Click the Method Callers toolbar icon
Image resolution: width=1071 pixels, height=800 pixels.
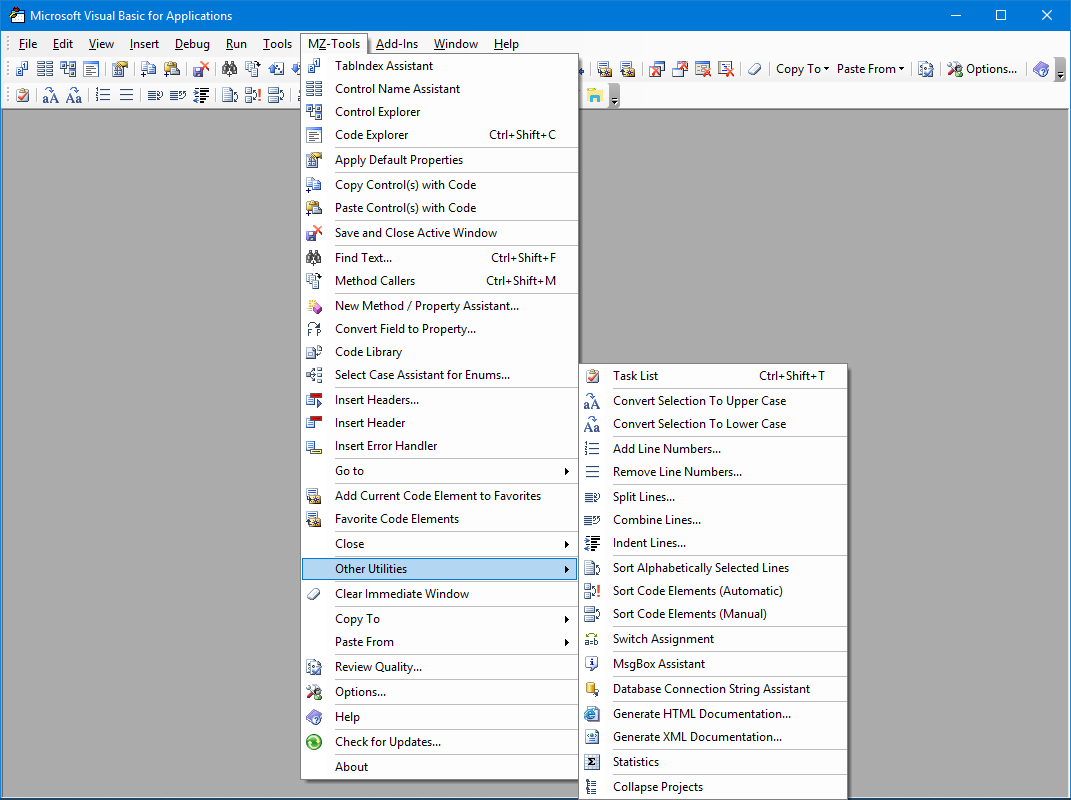(x=253, y=69)
